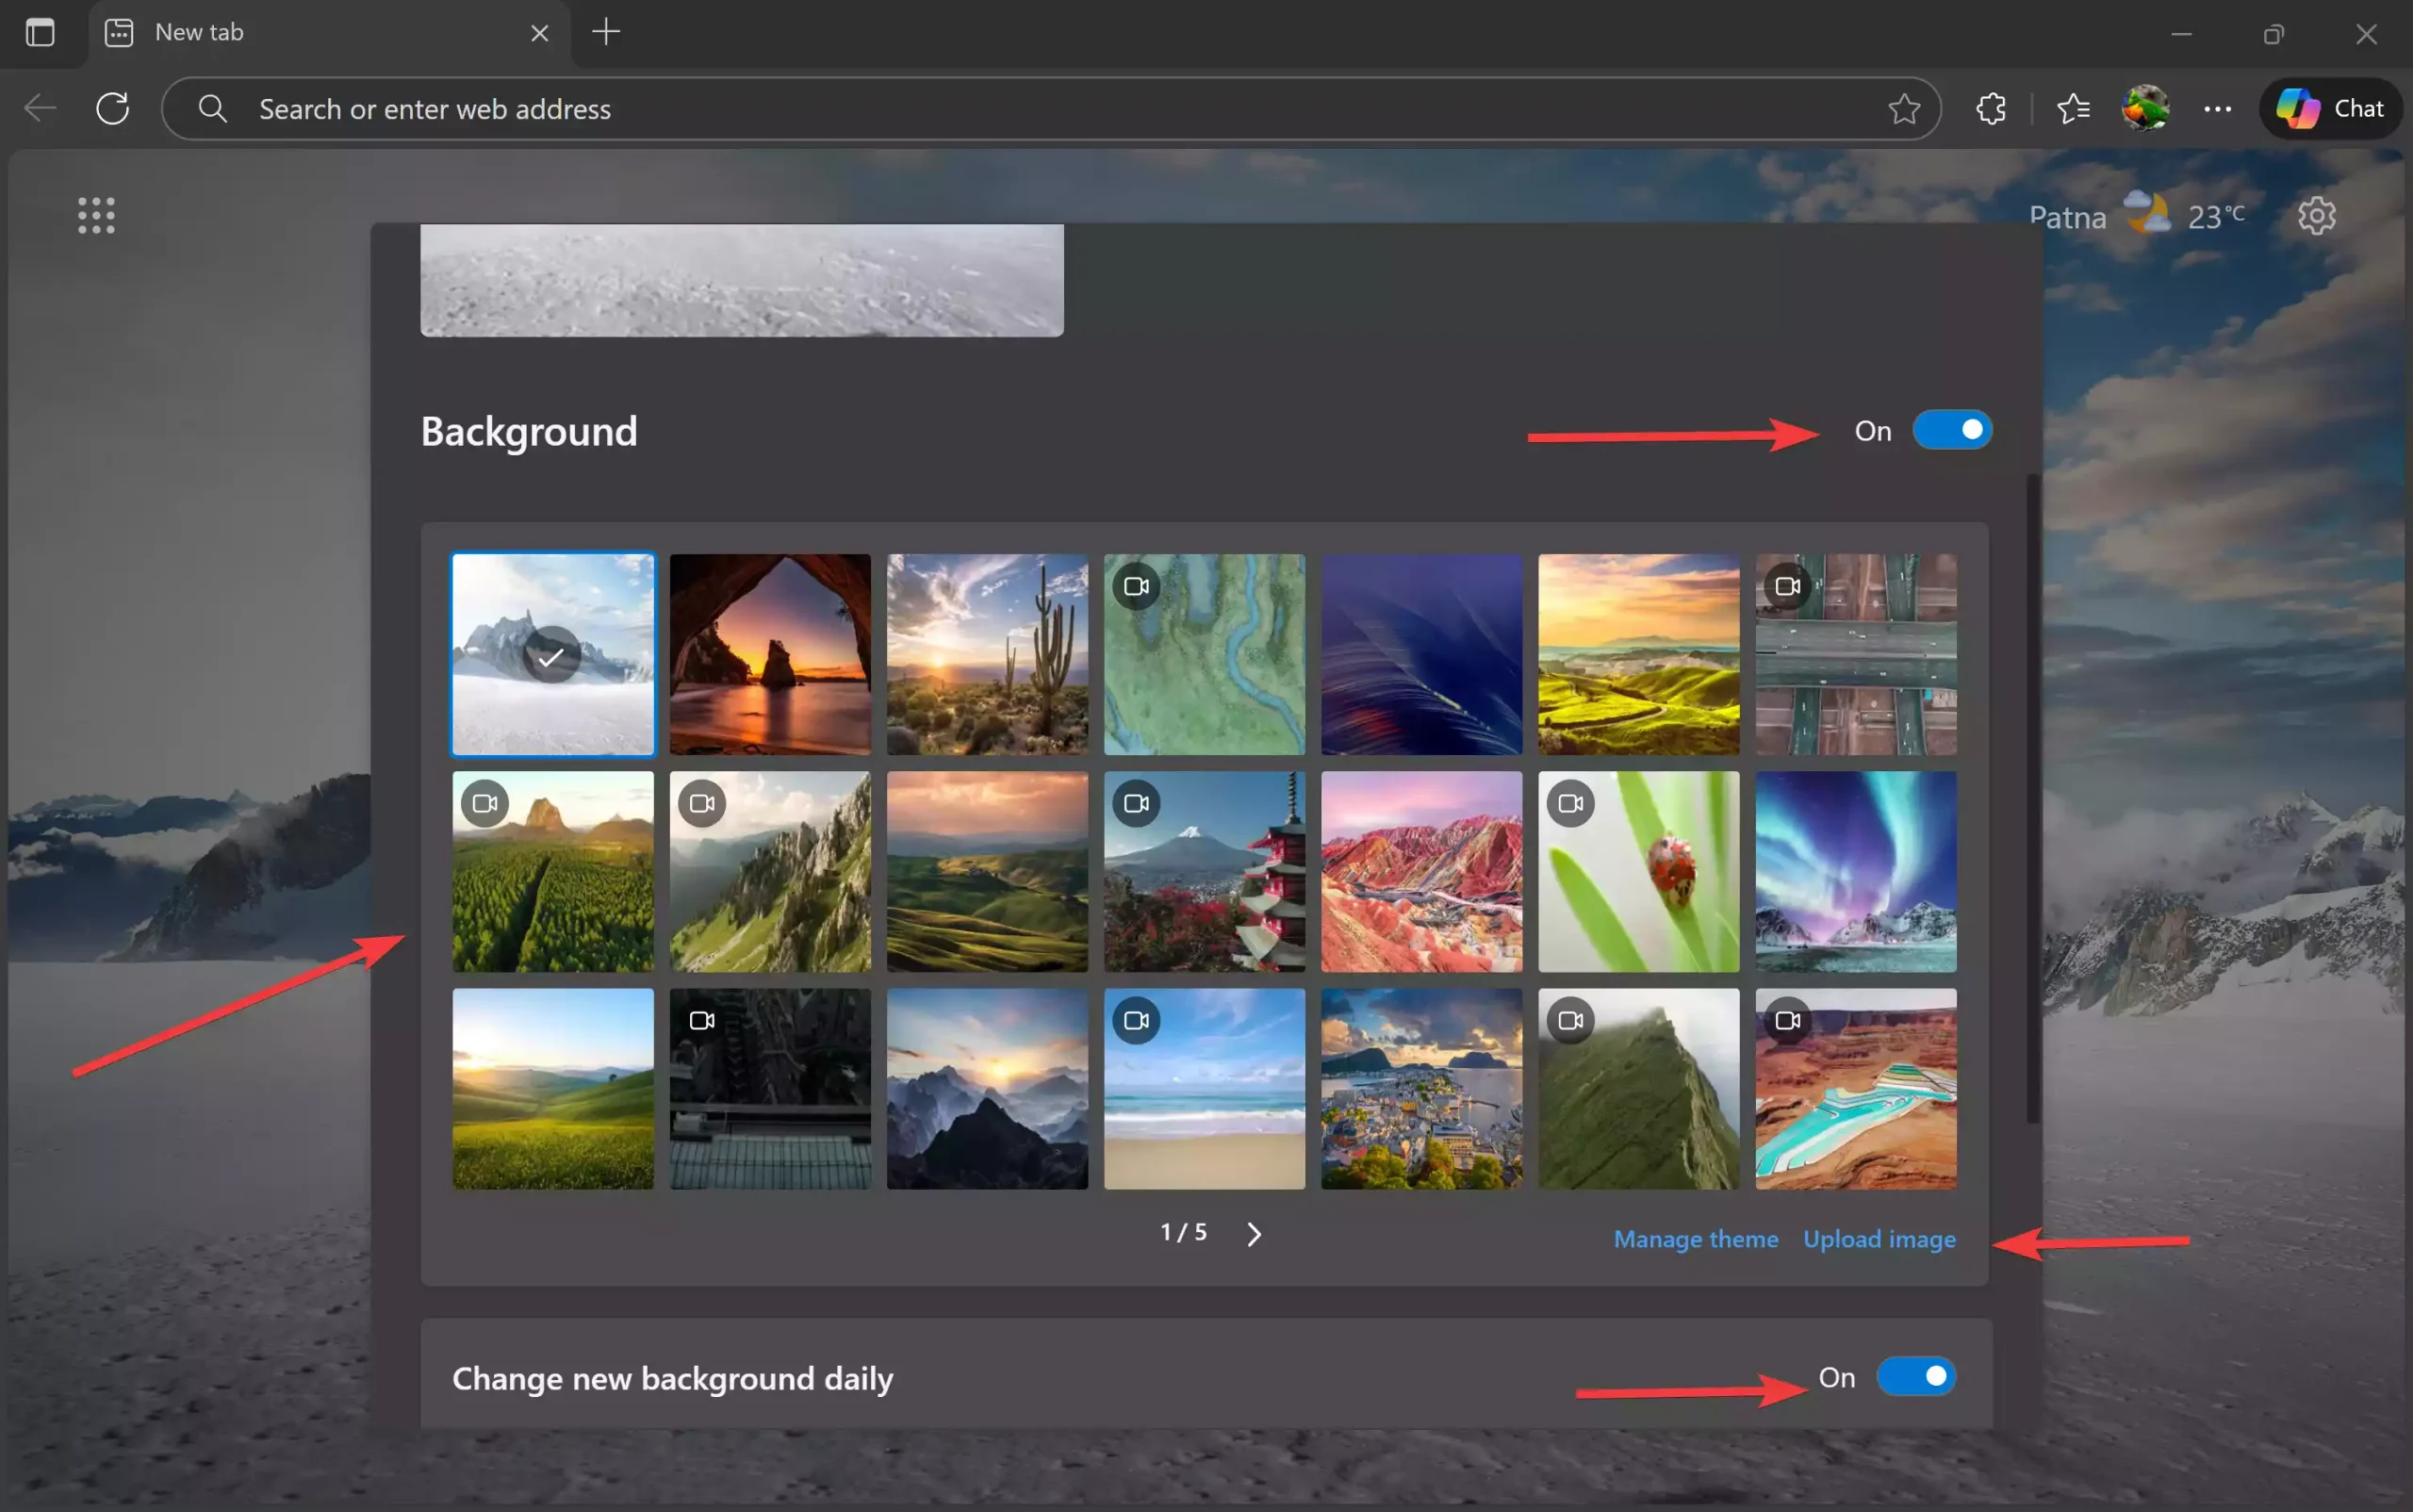Go to next background page chevron
2413x1512 pixels.
pos(1254,1234)
